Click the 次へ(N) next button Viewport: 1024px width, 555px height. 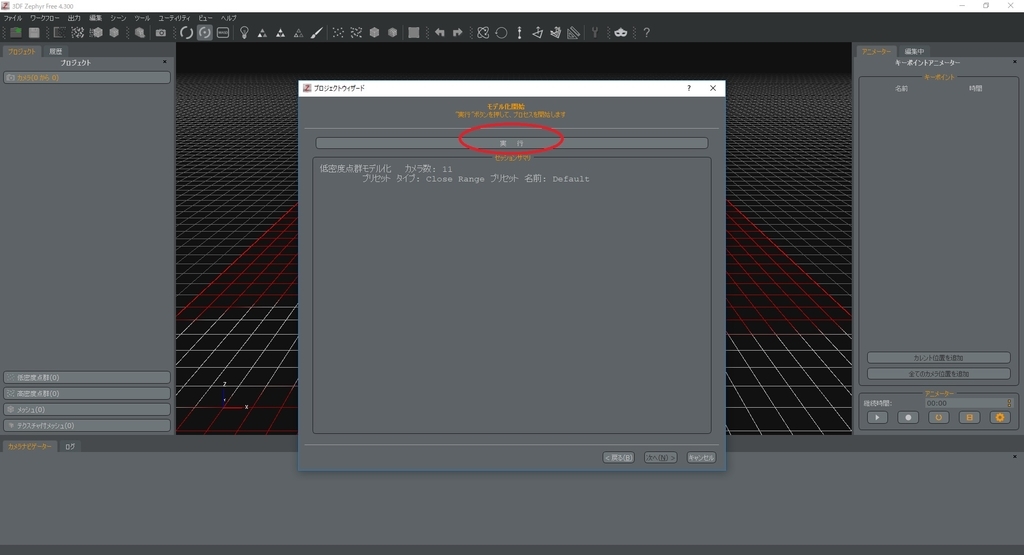660,458
